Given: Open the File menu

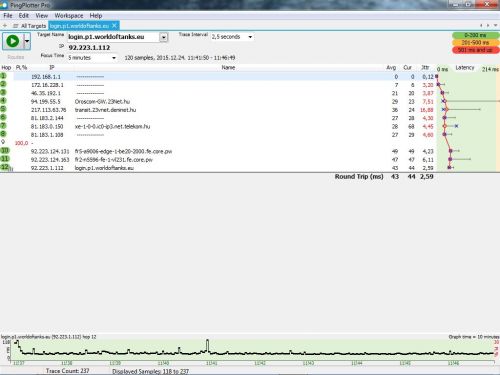Looking at the screenshot, I should (8, 16).
